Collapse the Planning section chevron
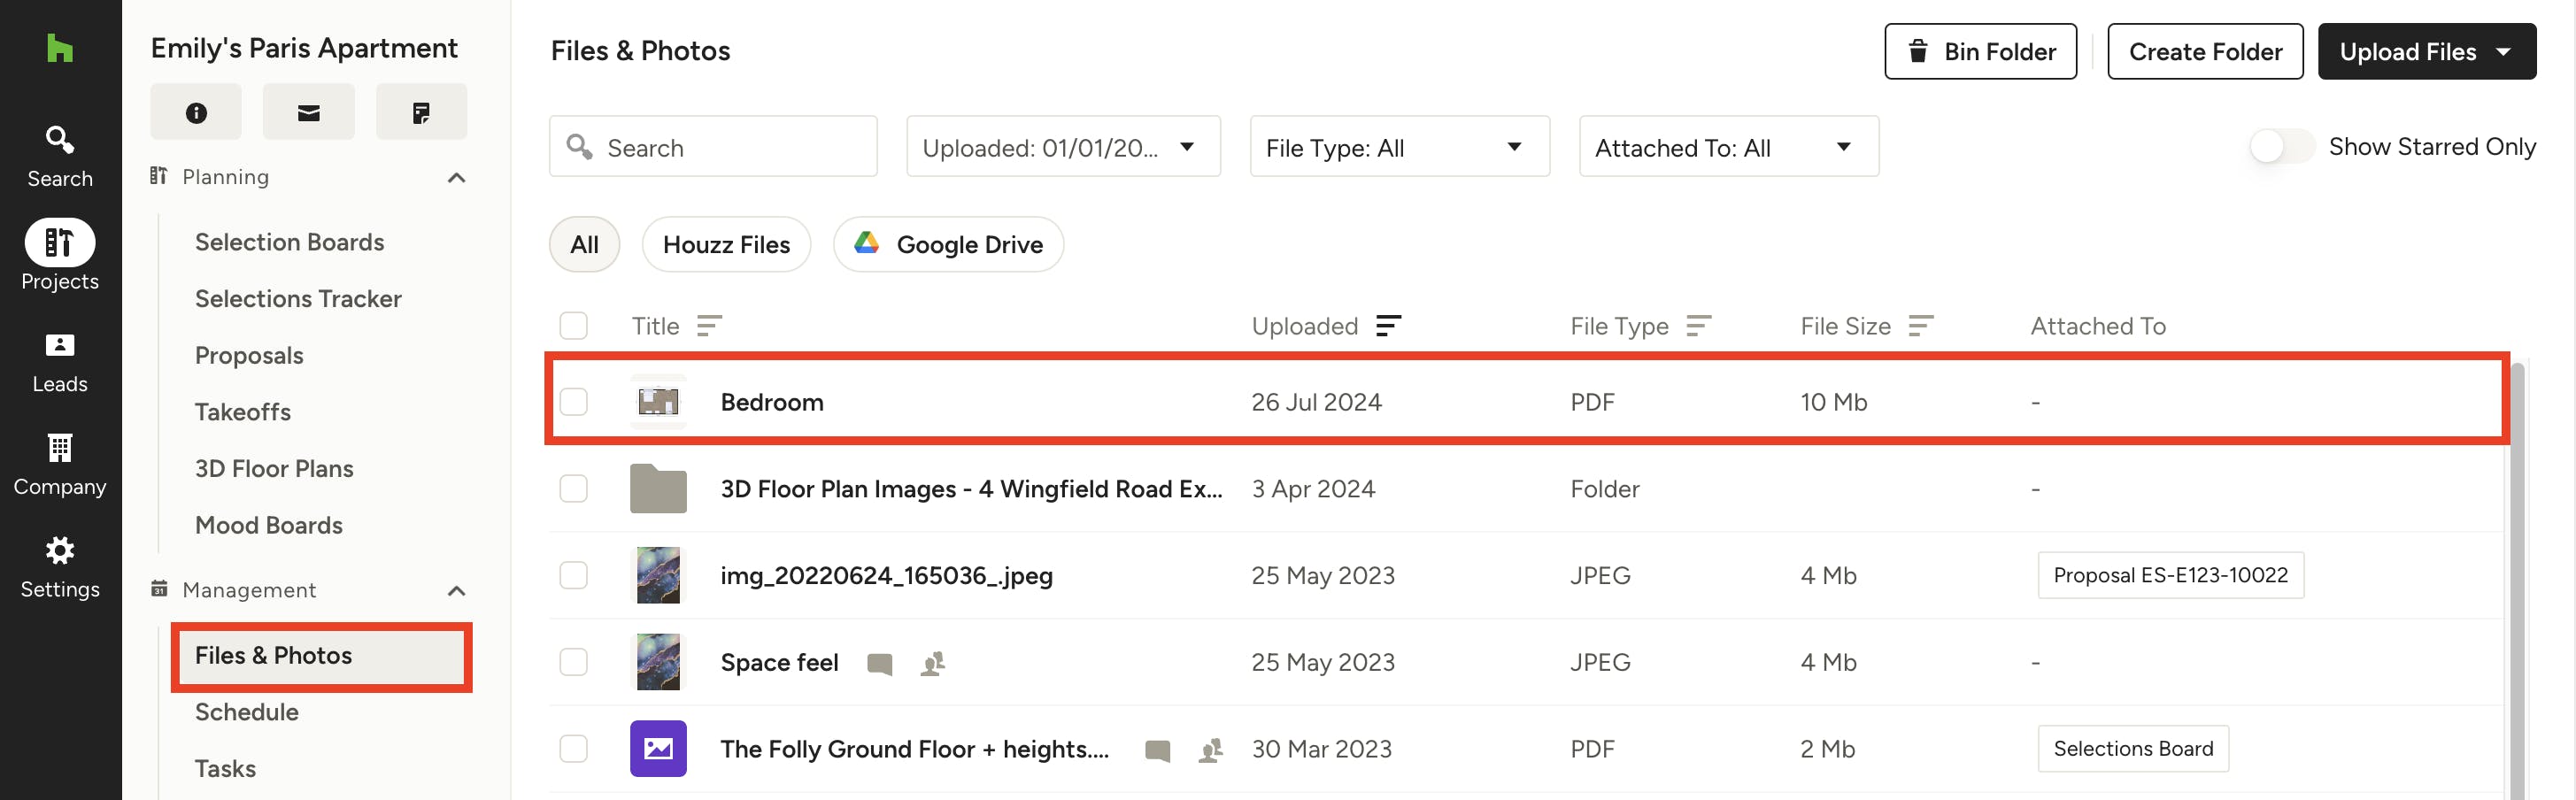The width and height of the screenshot is (2576, 800). [456, 178]
